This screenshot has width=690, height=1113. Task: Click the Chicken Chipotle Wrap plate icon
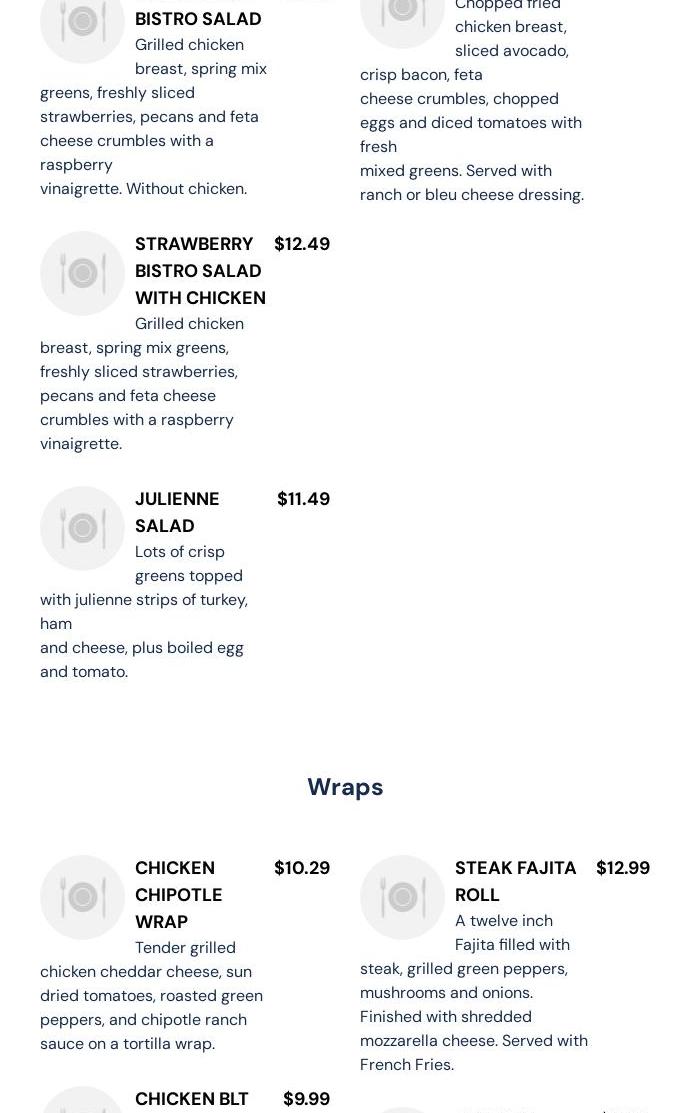(82, 897)
